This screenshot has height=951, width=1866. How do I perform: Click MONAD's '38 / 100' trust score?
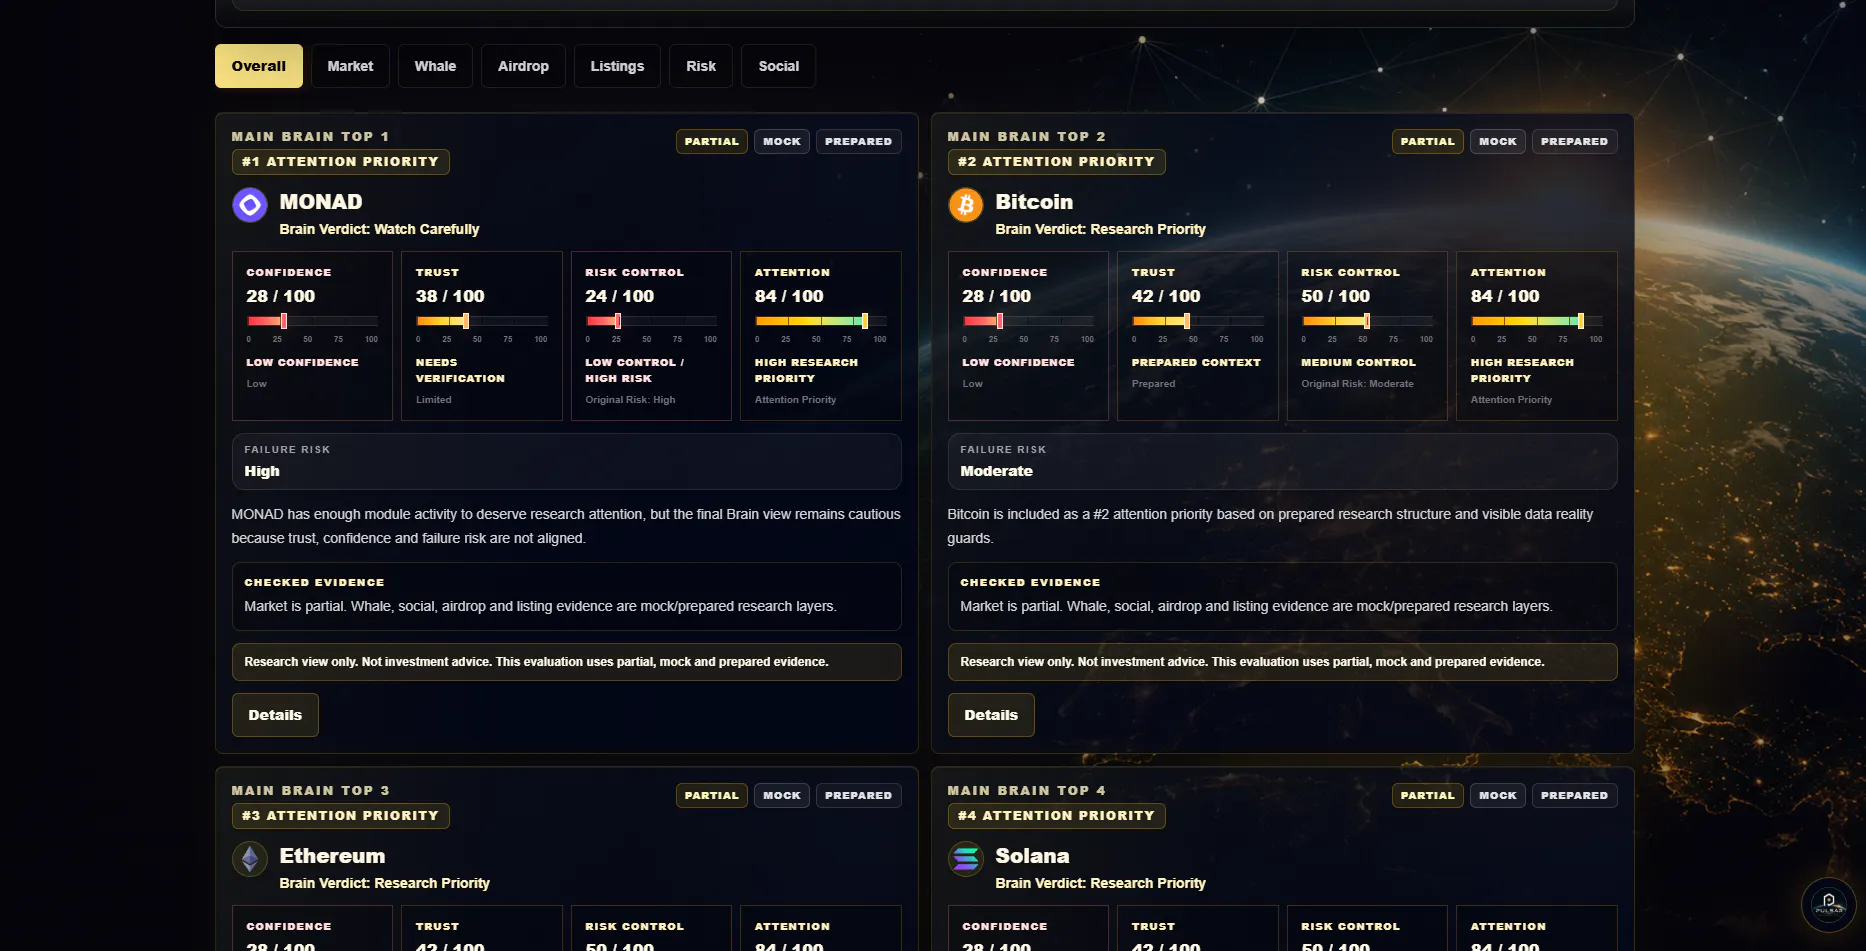[x=450, y=296]
